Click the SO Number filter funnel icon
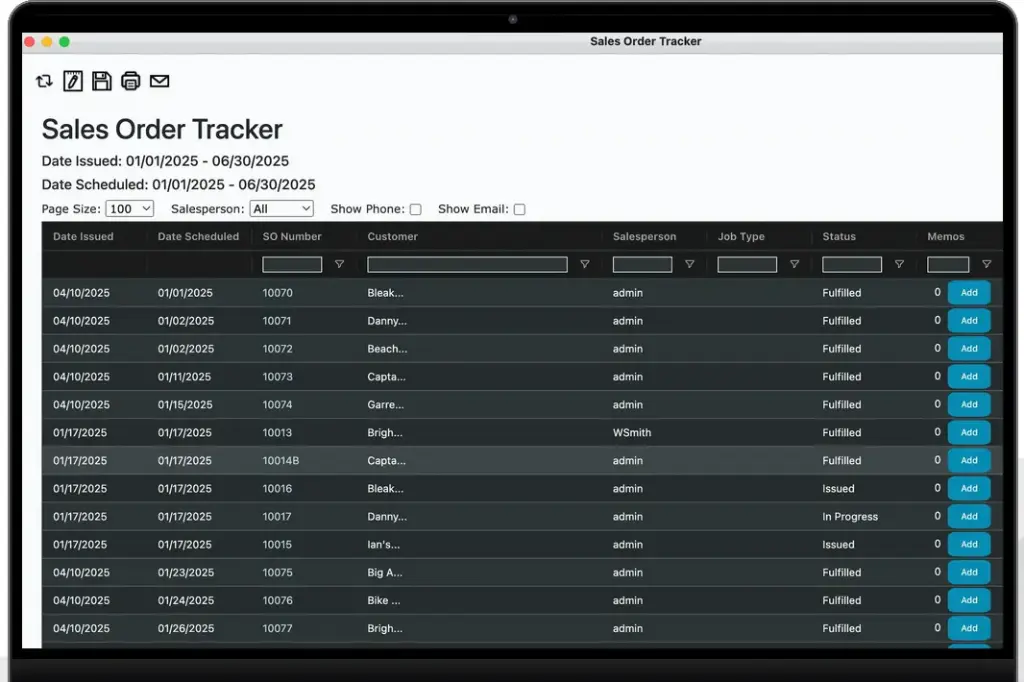This screenshot has height=682, width=1024. pos(339,265)
